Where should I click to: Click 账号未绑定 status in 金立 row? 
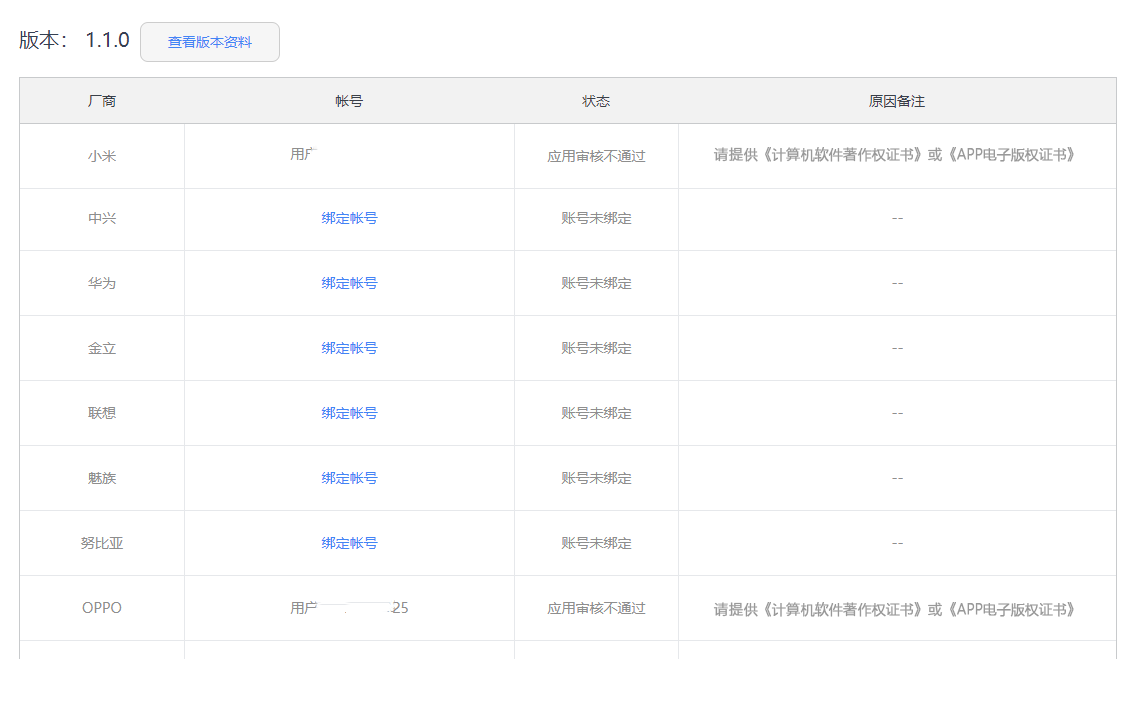(x=596, y=349)
